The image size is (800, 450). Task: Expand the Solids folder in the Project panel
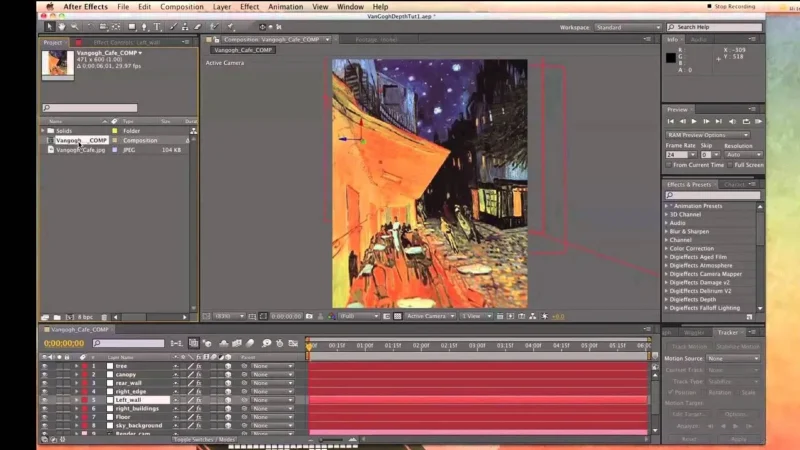[x=43, y=131]
